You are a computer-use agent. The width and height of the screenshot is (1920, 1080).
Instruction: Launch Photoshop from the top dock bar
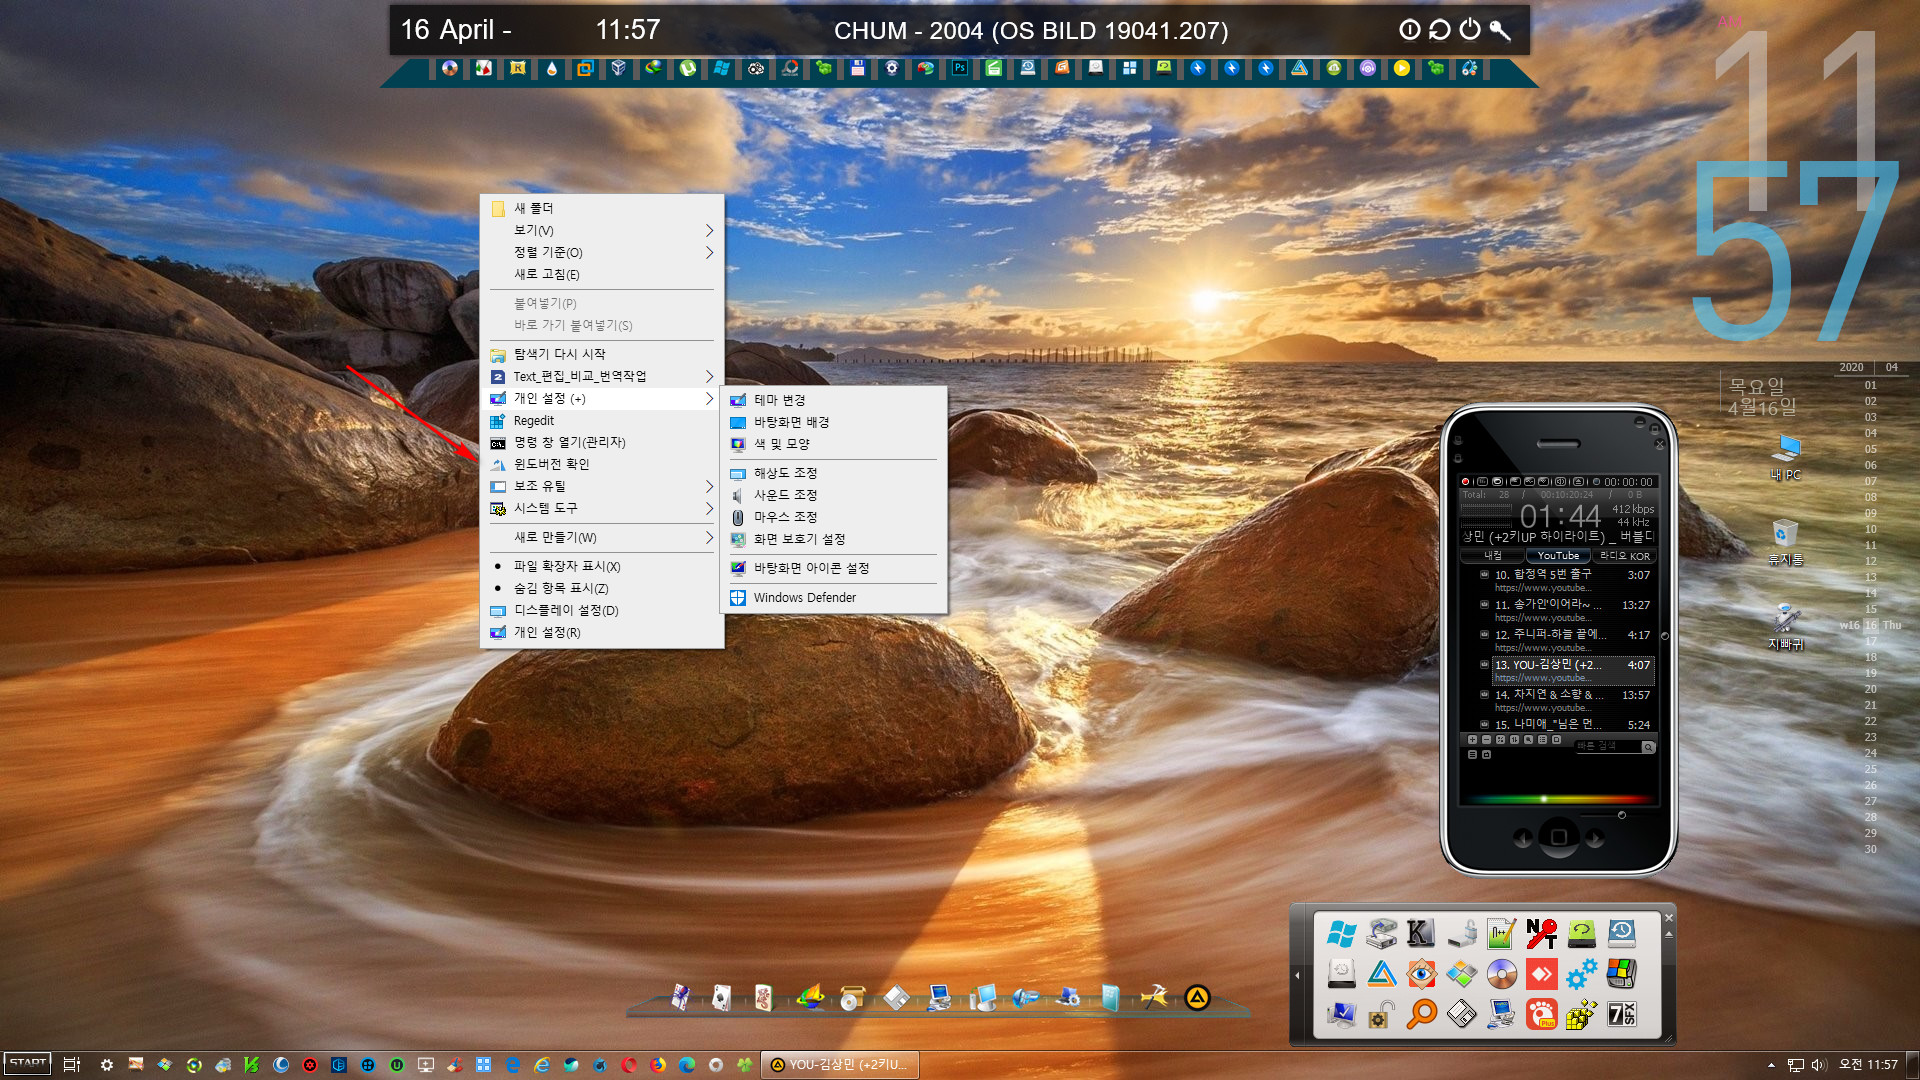click(959, 68)
